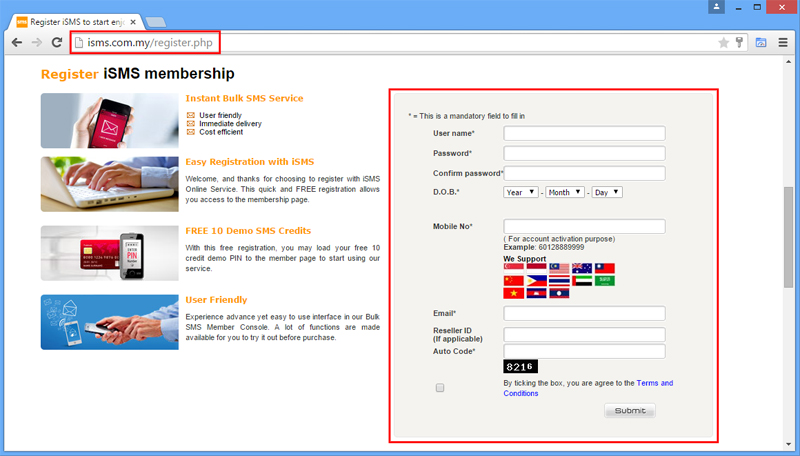The width and height of the screenshot is (800, 456).
Task: Click the China flag
Action: (513, 281)
